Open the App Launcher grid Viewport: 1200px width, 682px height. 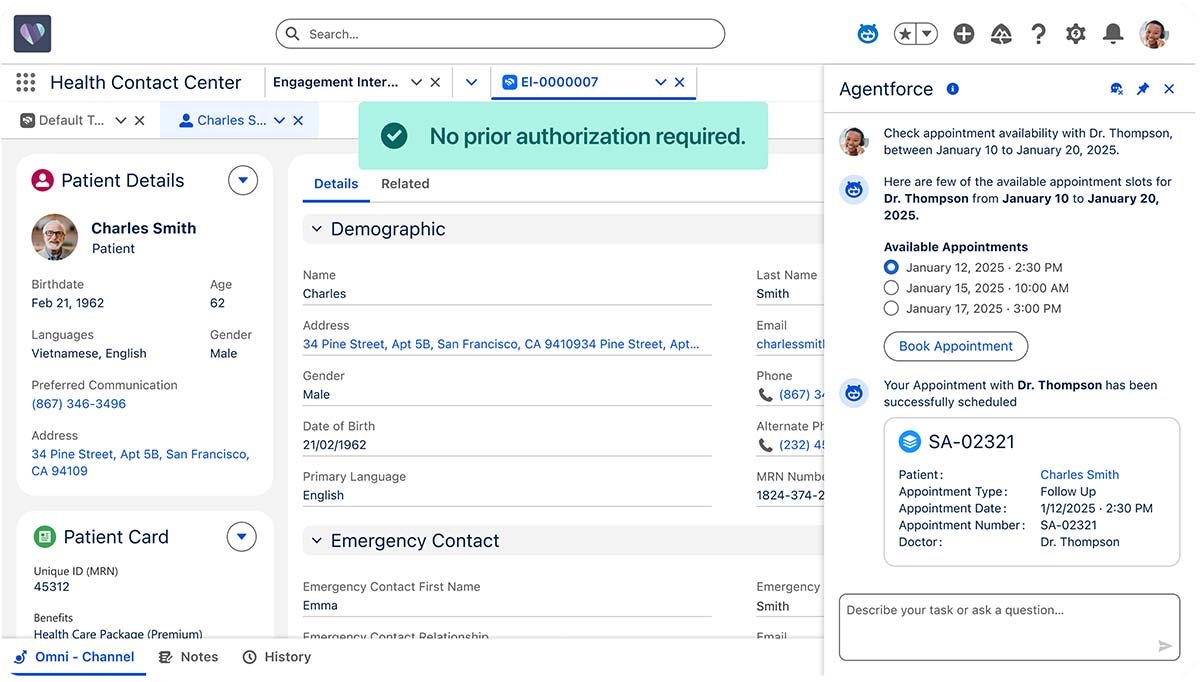[25, 82]
